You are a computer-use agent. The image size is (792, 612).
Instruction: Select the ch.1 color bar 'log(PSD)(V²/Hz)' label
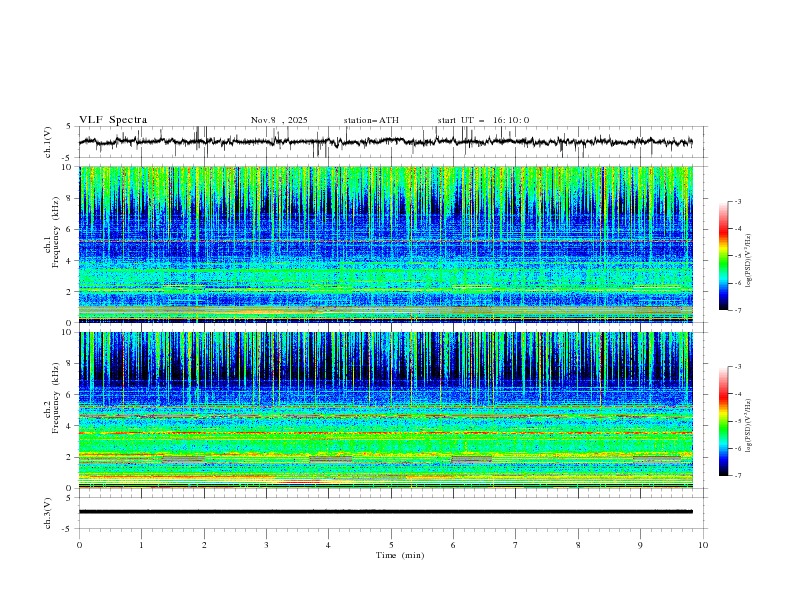(749, 261)
